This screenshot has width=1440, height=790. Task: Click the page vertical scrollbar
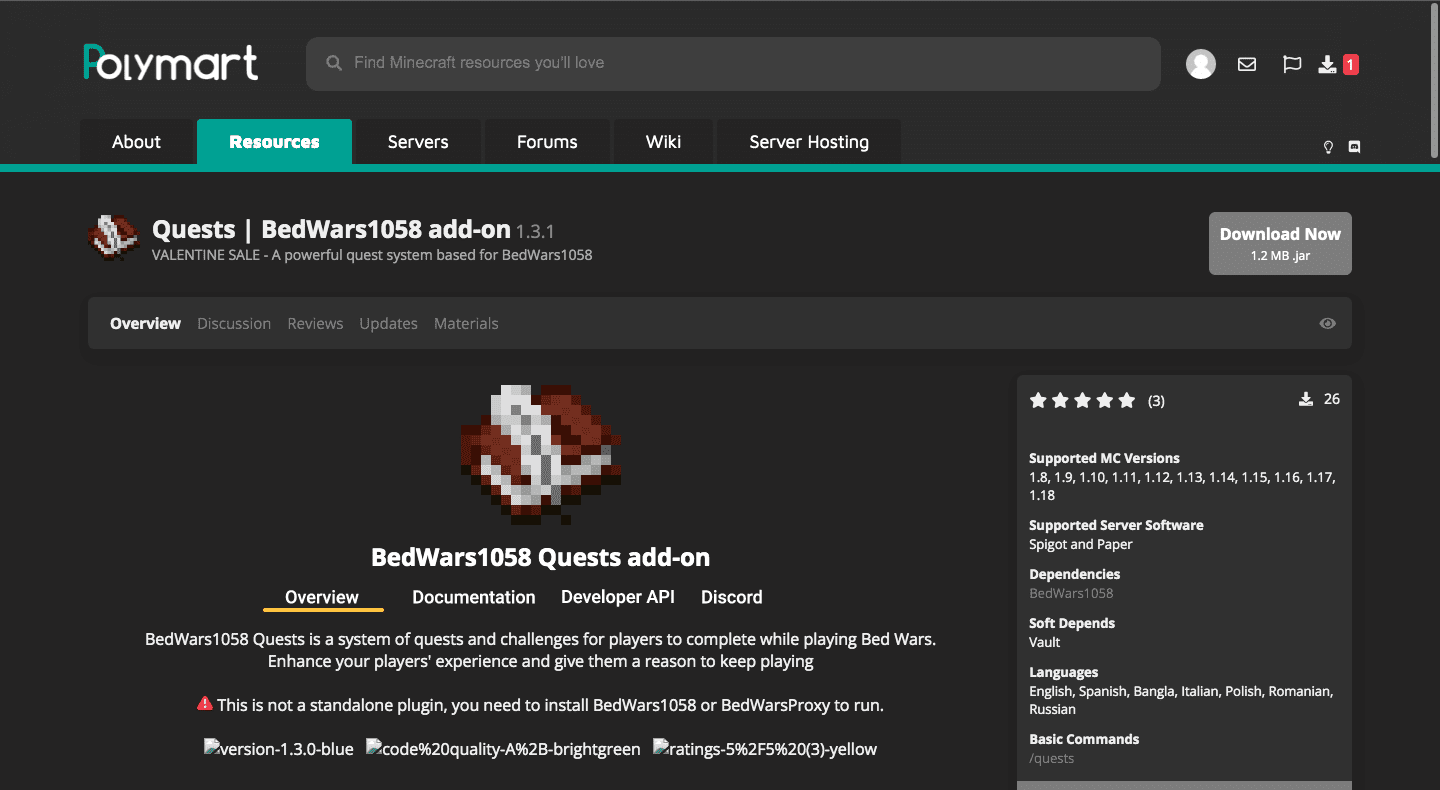click(x=1433, y=80)
